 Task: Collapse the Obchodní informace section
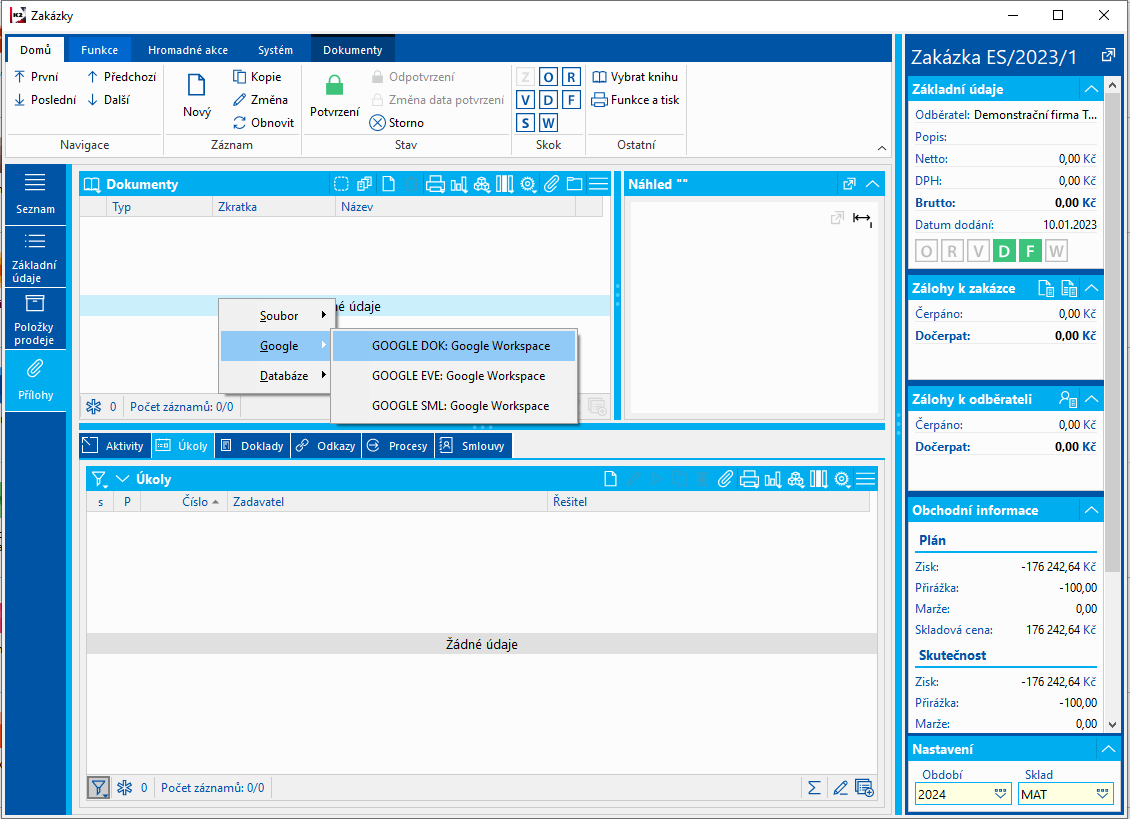[1092, 510]
